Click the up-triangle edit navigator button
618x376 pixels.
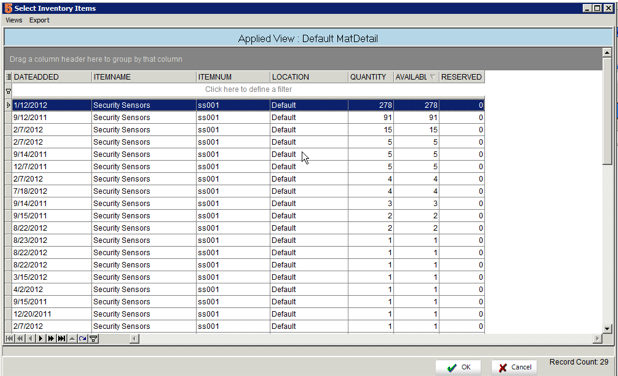point(72,339)
